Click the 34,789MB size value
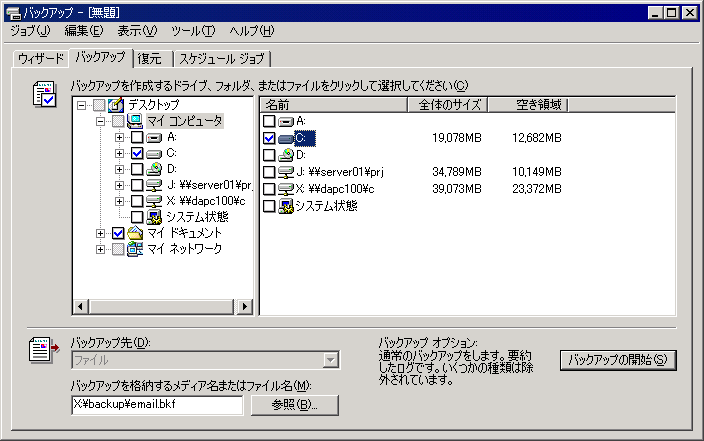Image resolution: width=704 pixels, height=441 pixels. click(x=457, y=172)
